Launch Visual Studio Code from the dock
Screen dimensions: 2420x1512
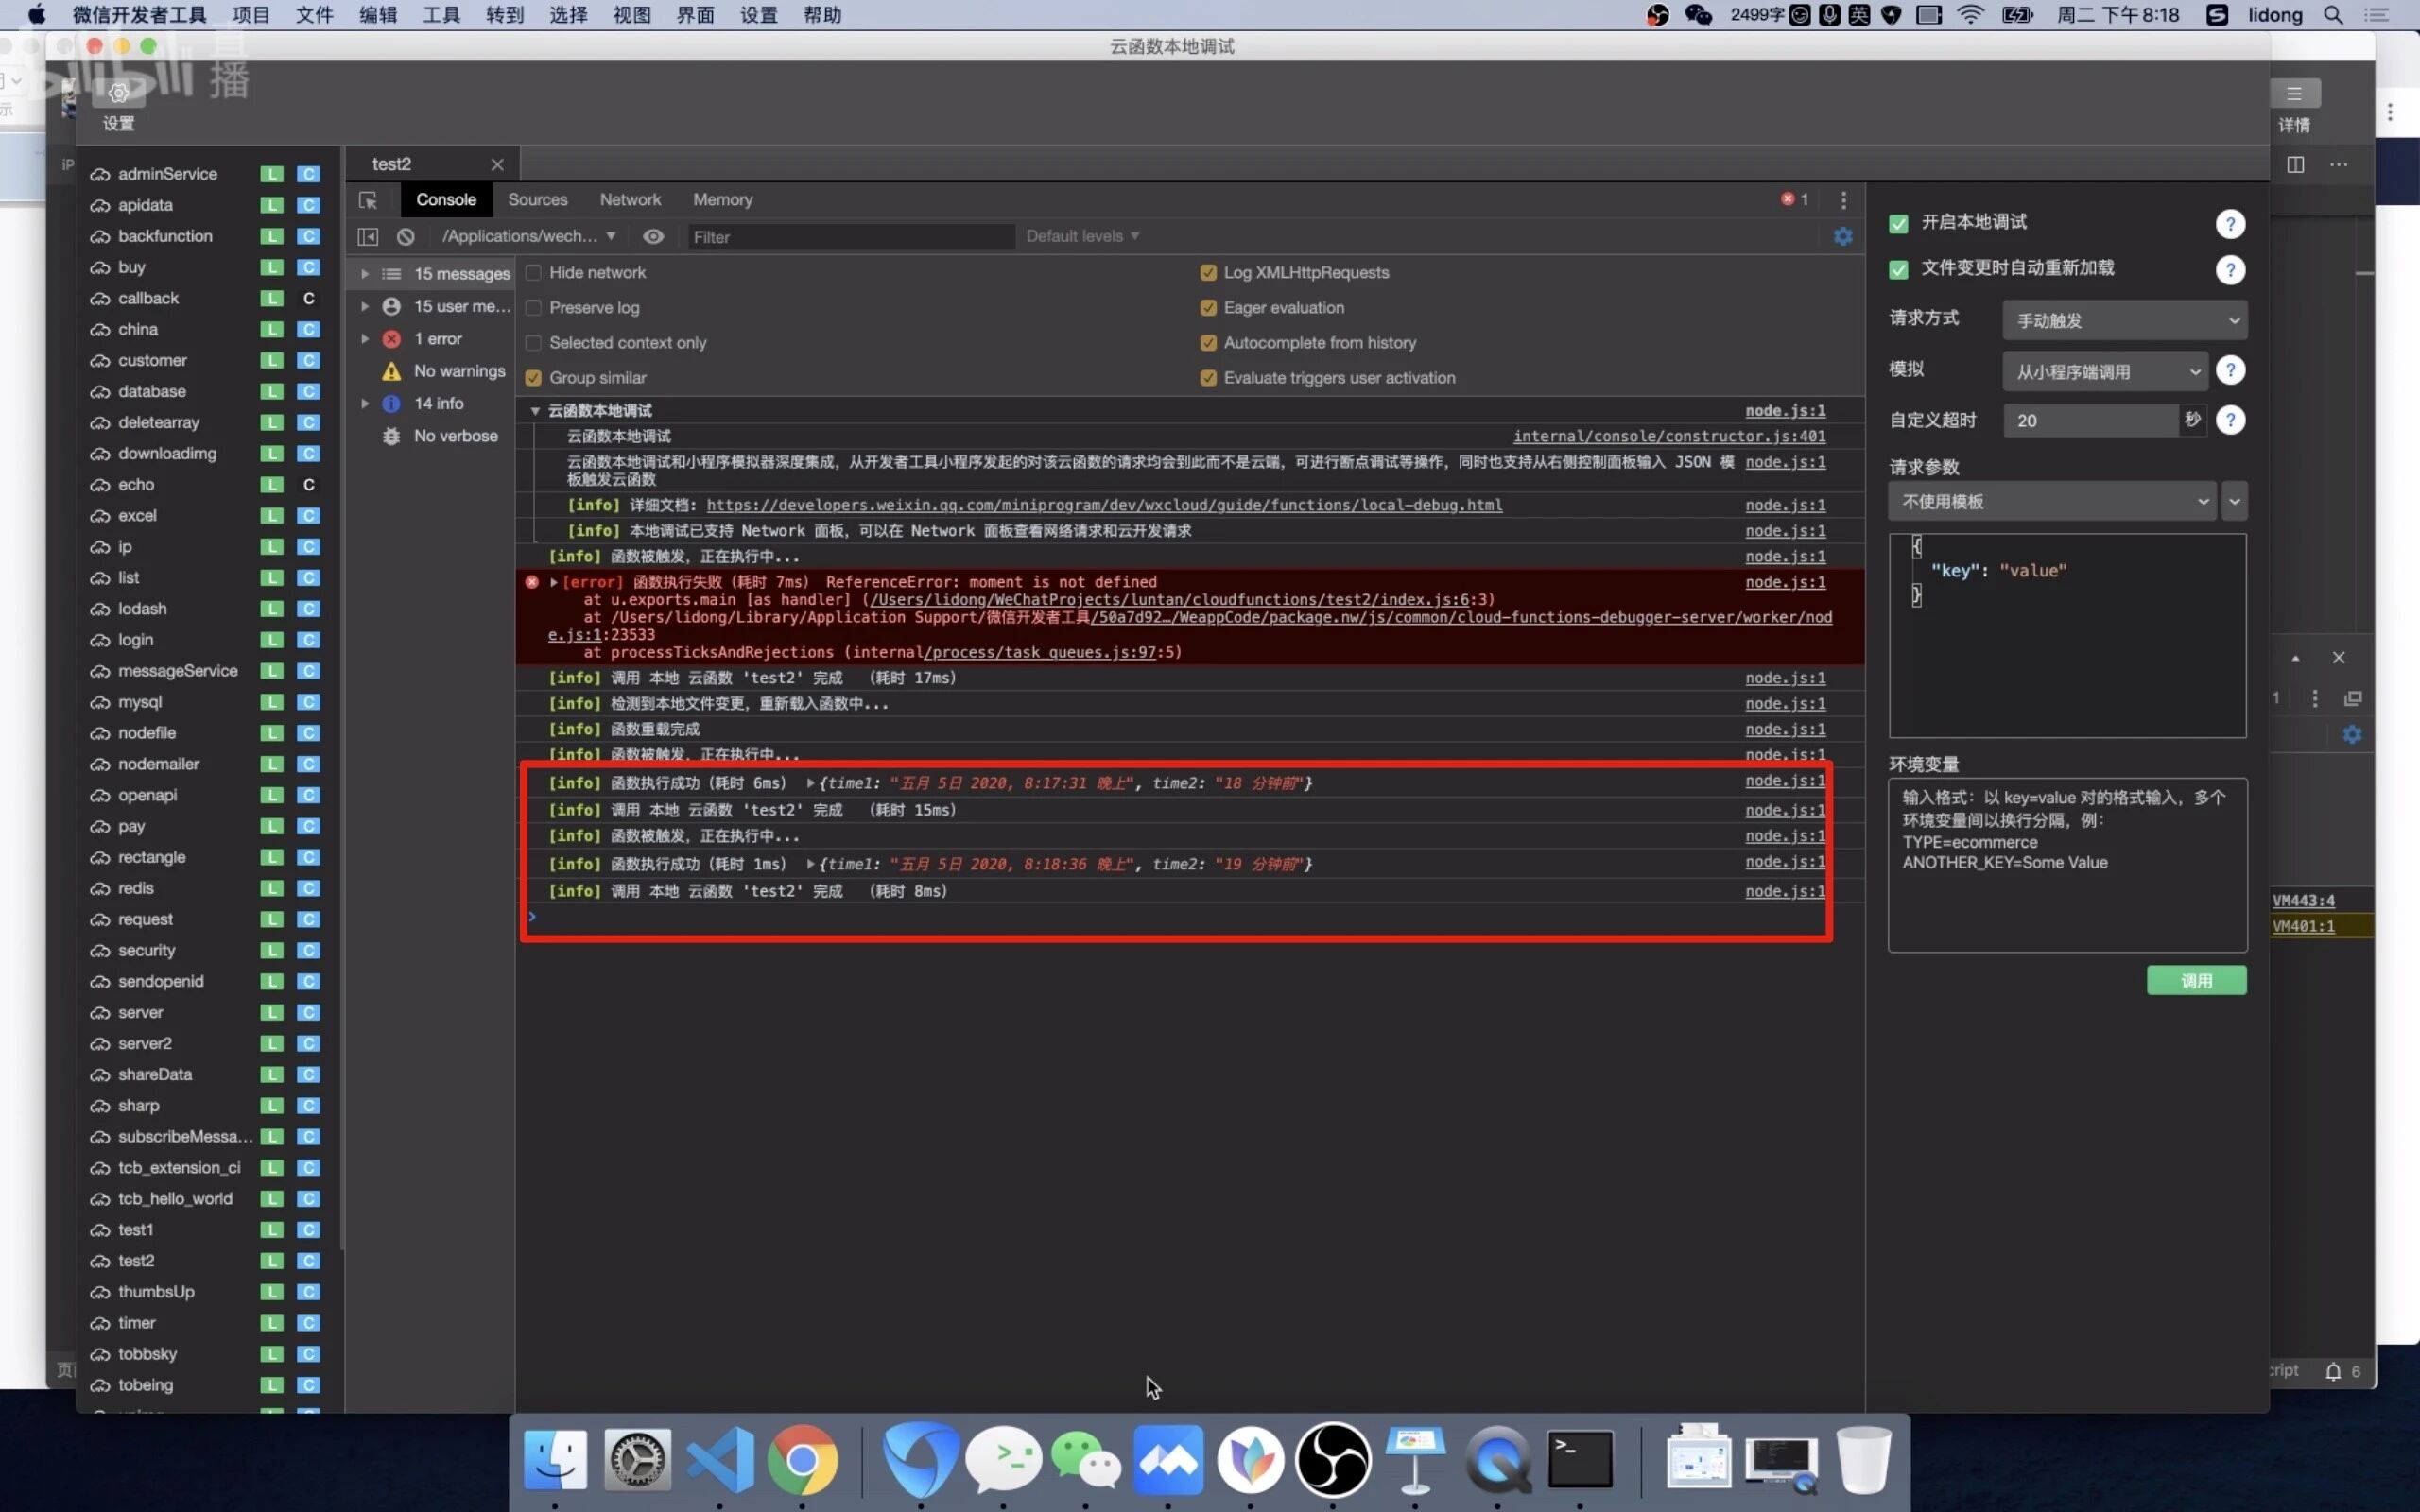tap(720, 1459)
